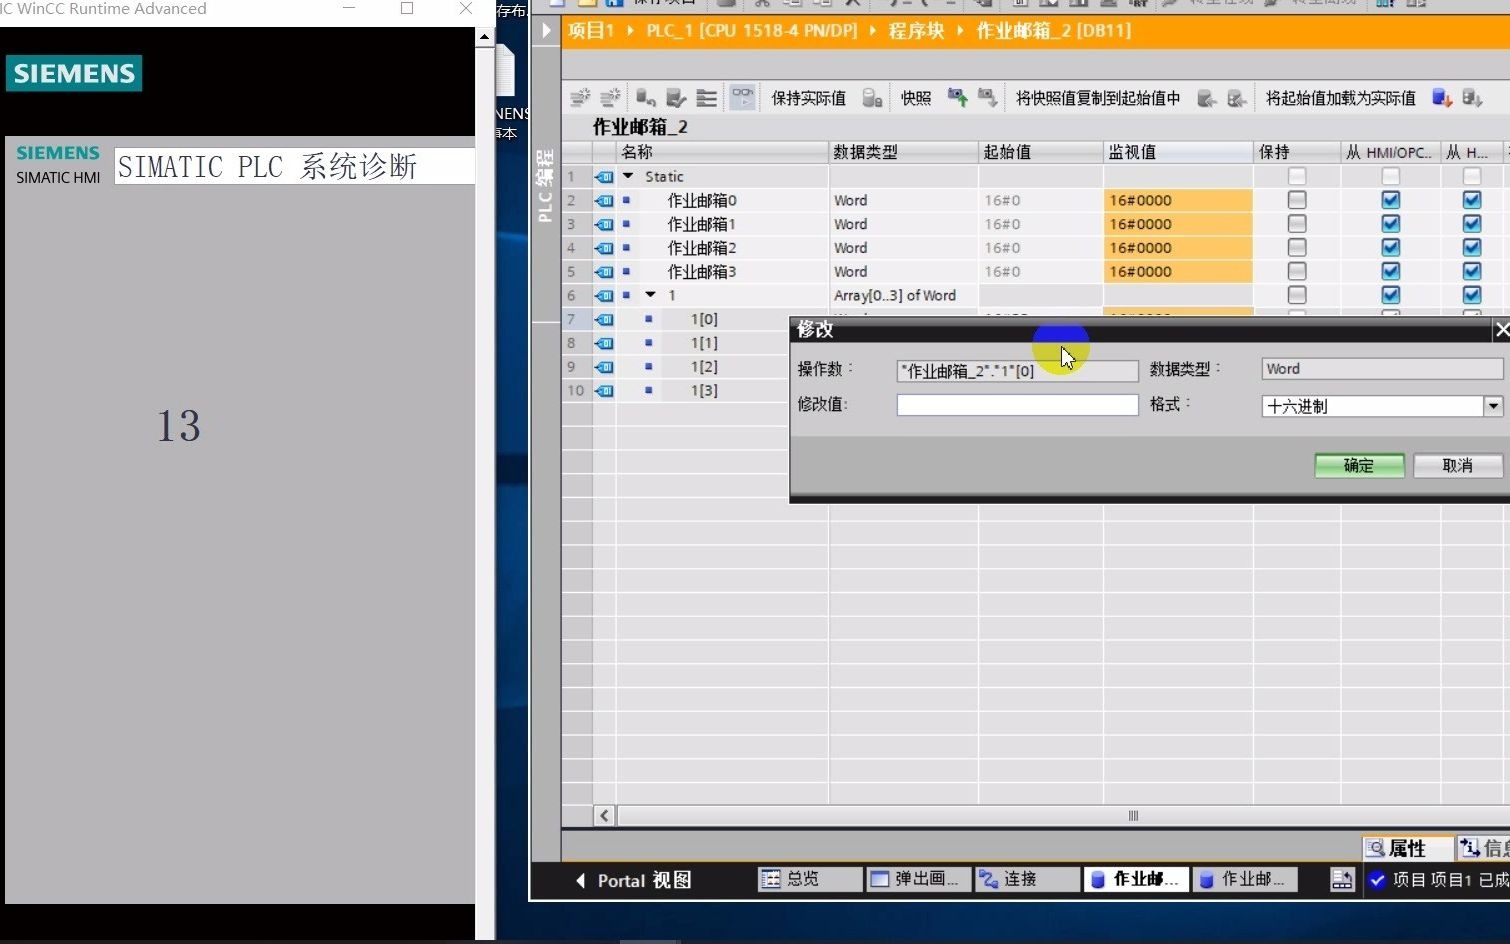Click the 保持实际值 toolbar button

click(808, 98)
